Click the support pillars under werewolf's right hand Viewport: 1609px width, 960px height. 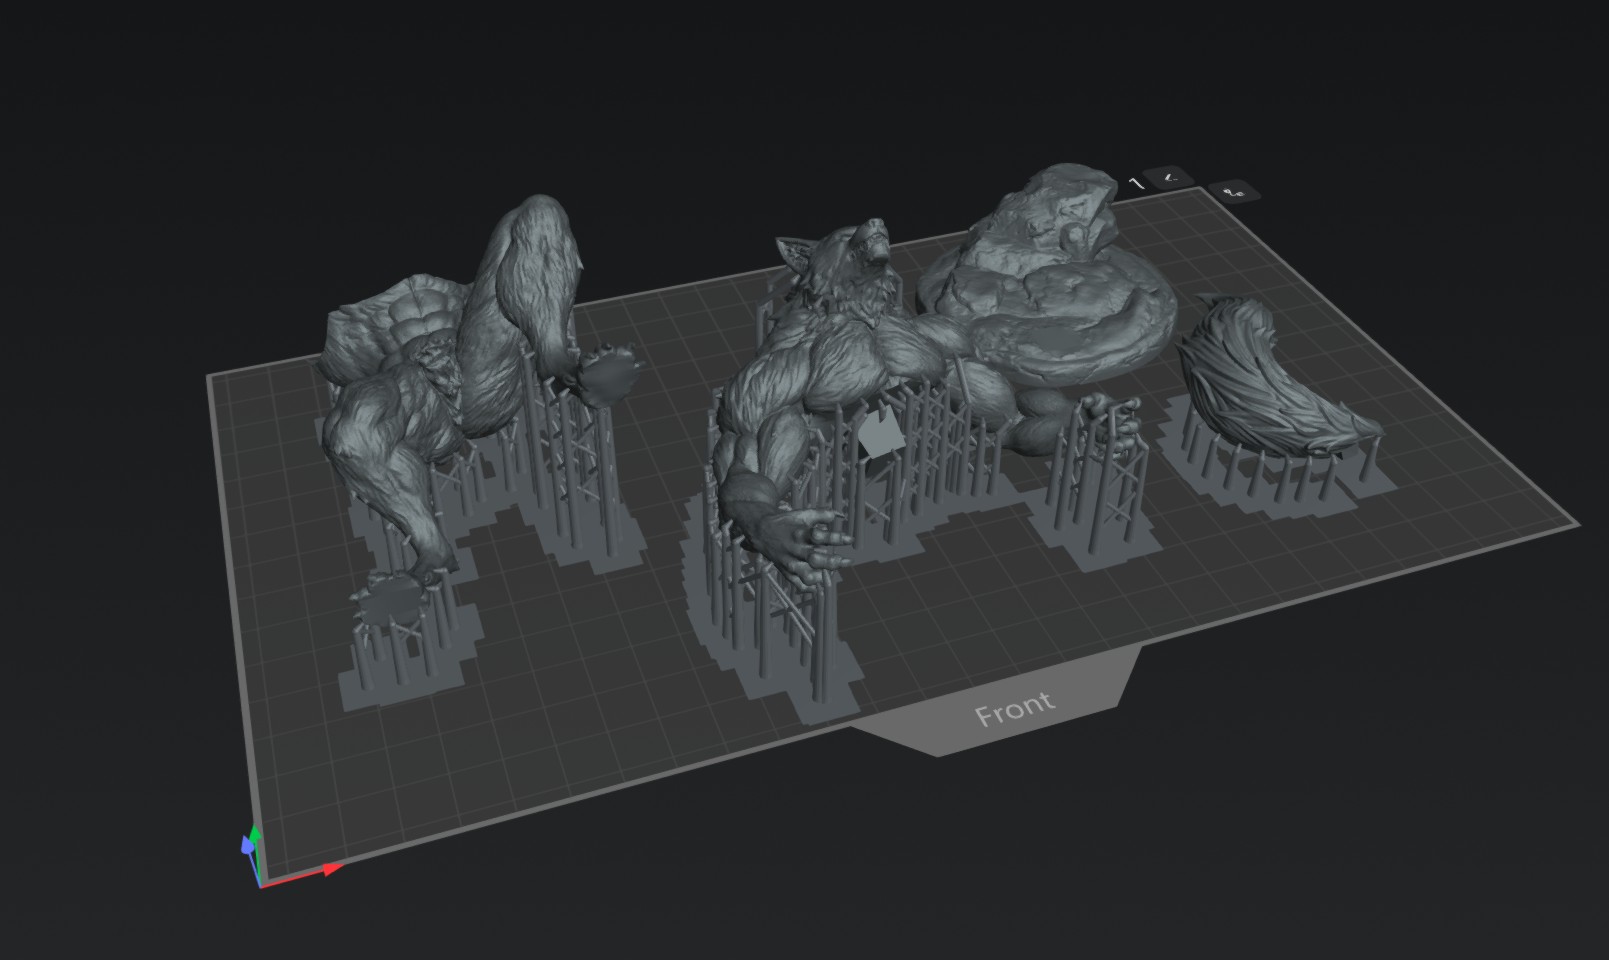point(1100,470)
